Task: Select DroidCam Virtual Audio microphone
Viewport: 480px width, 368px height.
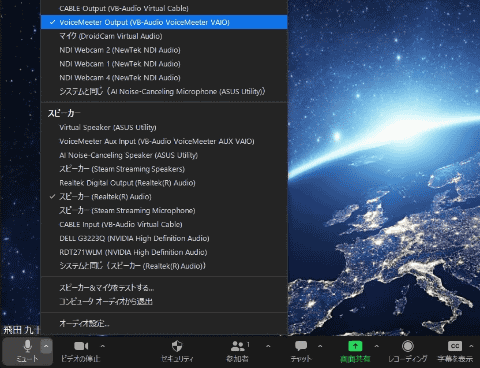Action: (x=164, y=36)
